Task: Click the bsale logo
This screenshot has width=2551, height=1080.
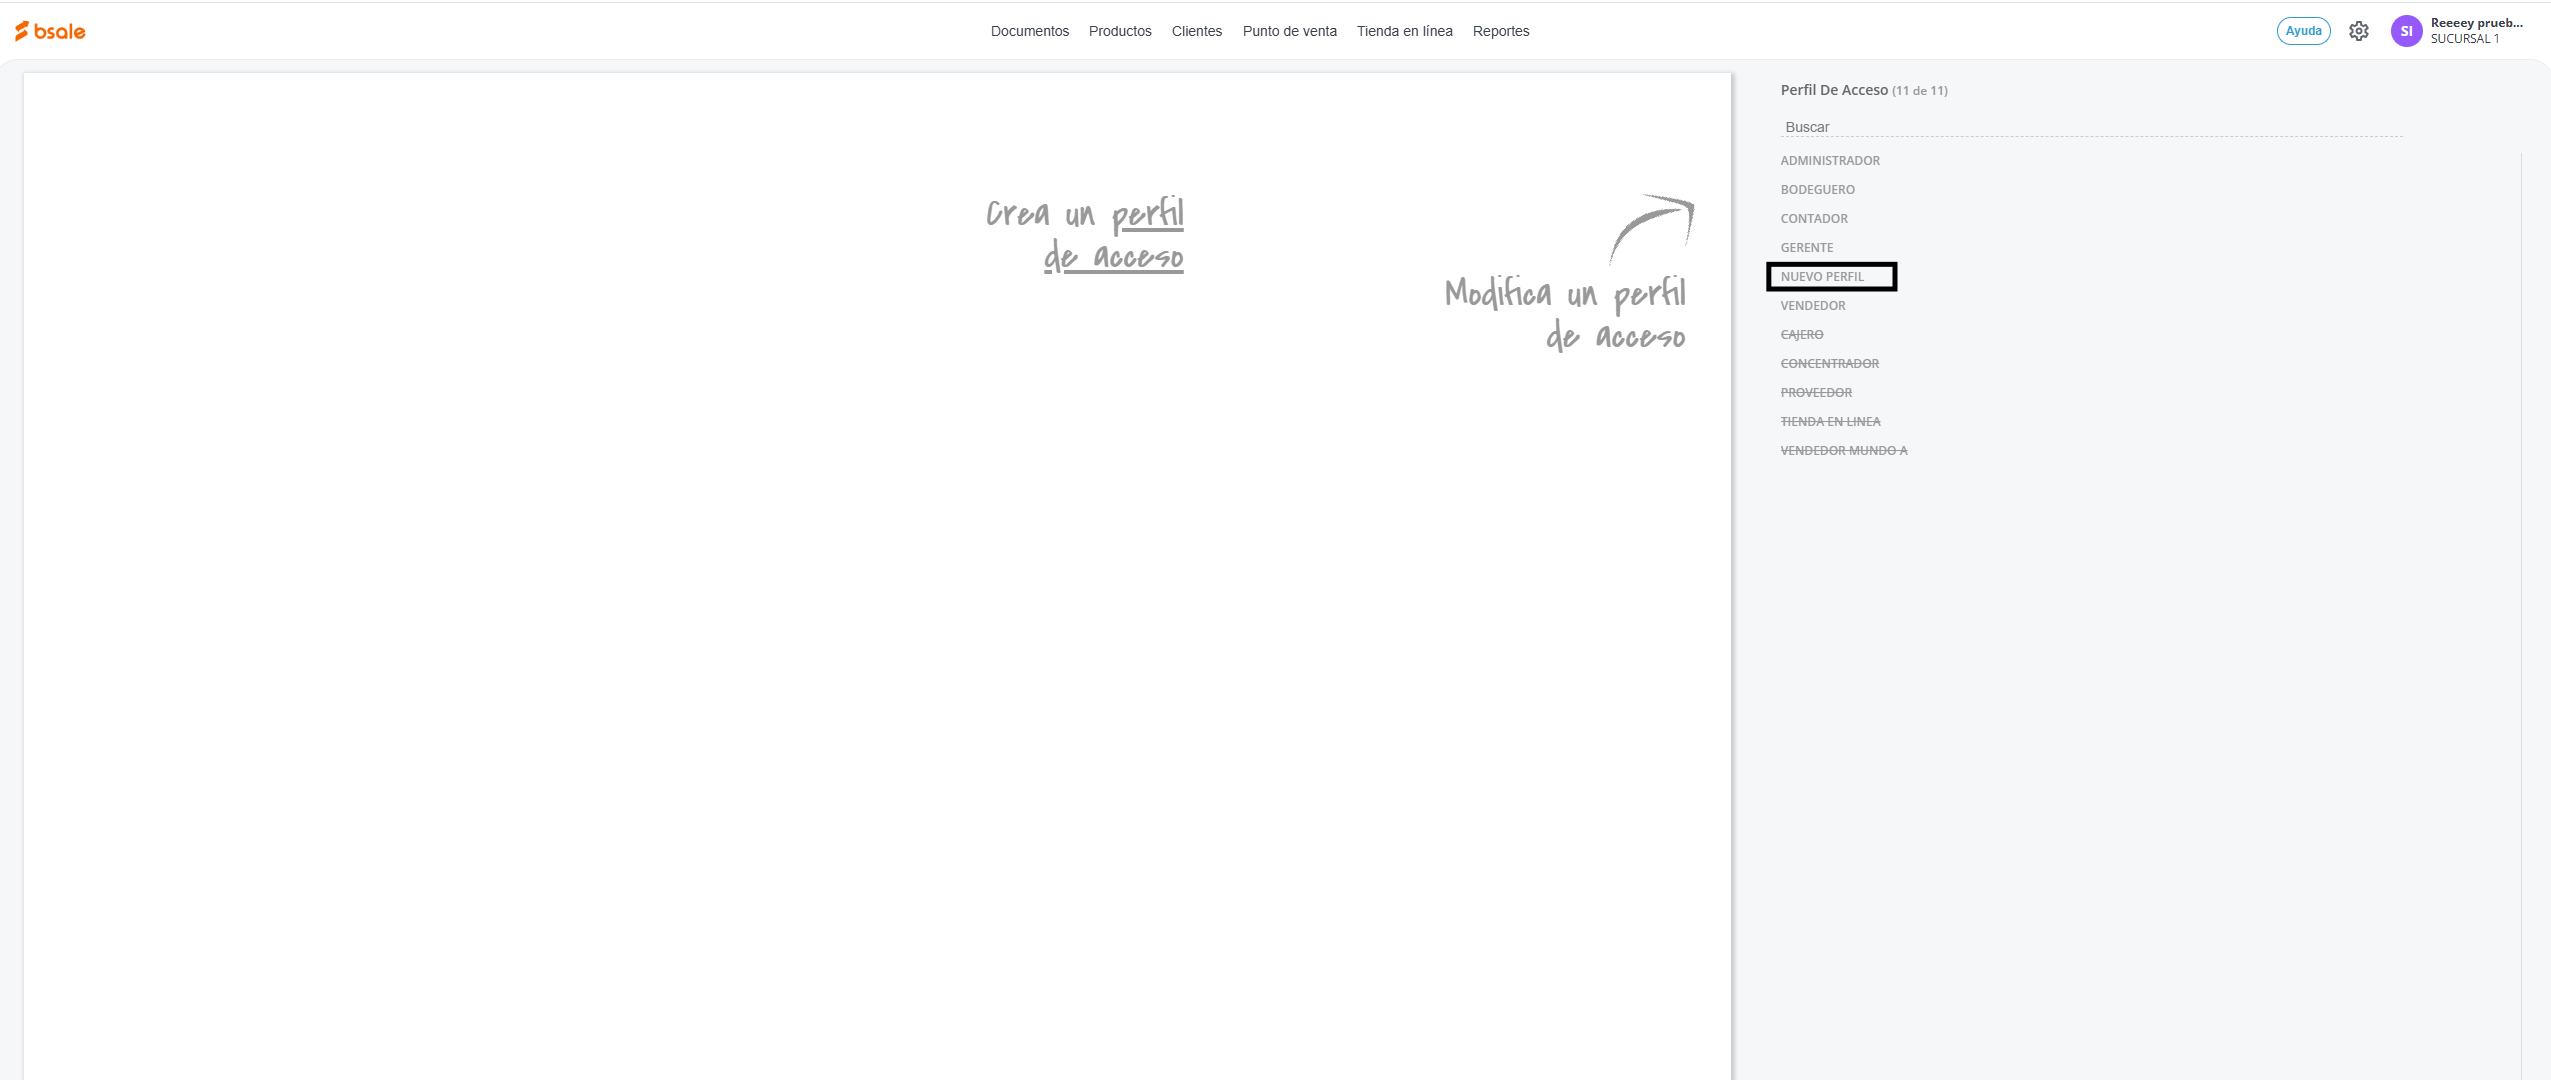Action: pyautogui.click(x=50, y=31)
